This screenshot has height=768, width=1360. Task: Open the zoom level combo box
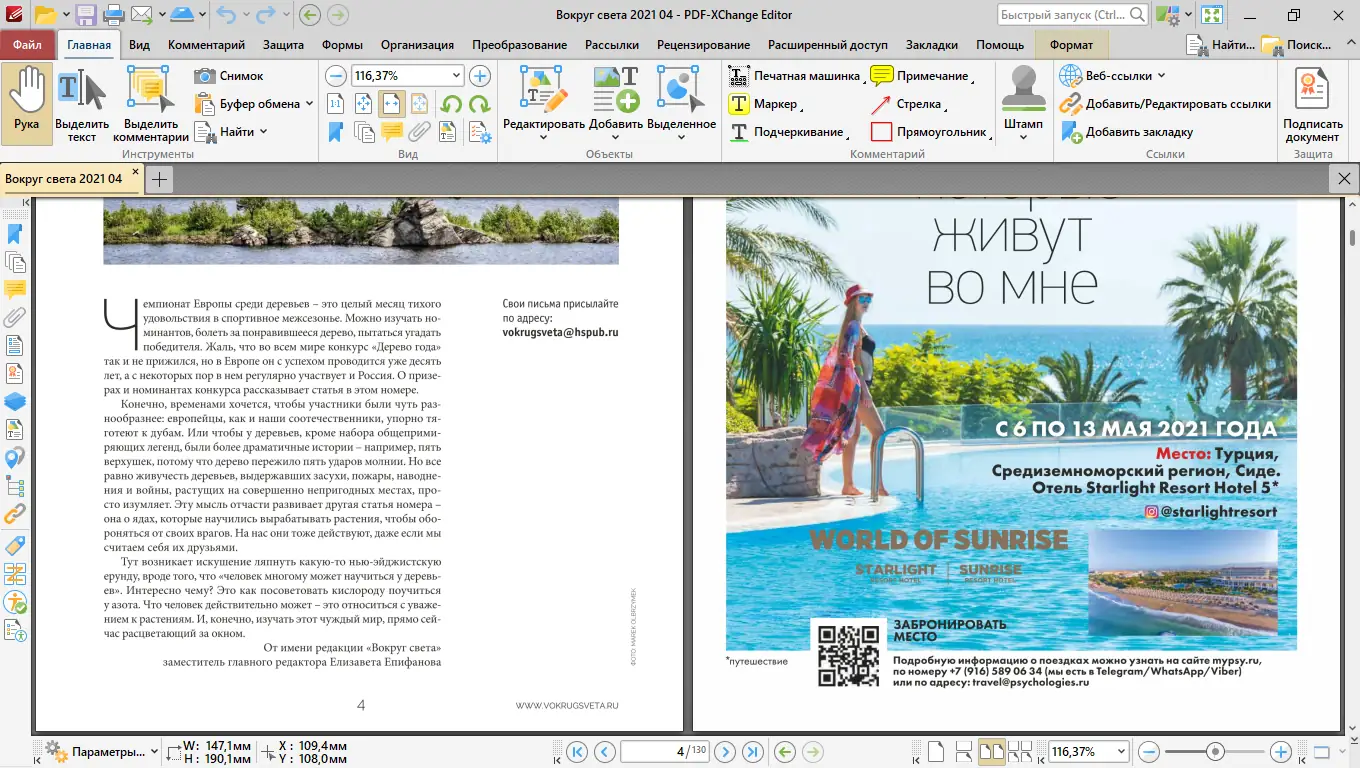point(456,74)
